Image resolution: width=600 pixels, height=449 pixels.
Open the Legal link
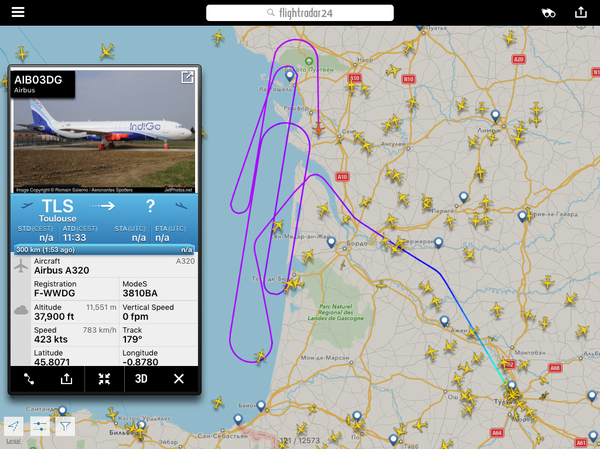click(x=13, y=441)
